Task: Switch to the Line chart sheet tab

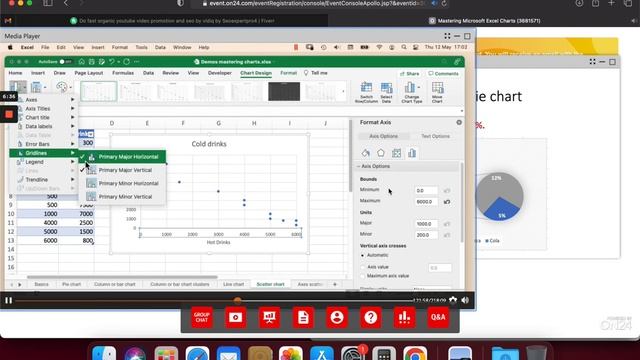Action: point(233,284)
